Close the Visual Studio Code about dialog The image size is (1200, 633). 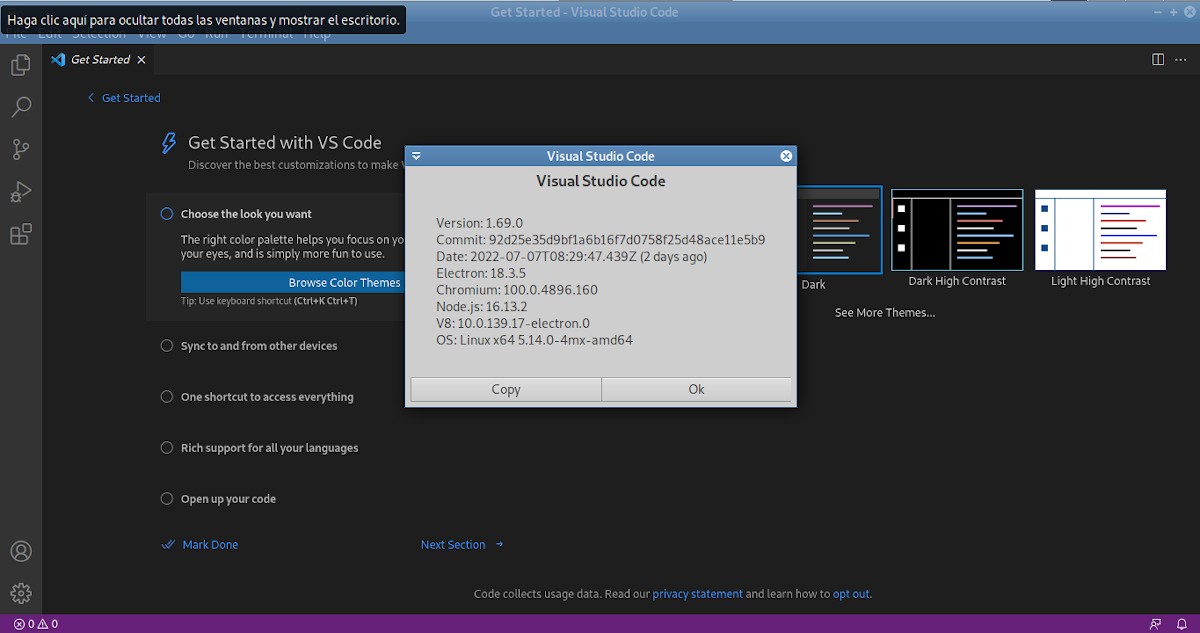click(x=786, y=156)
